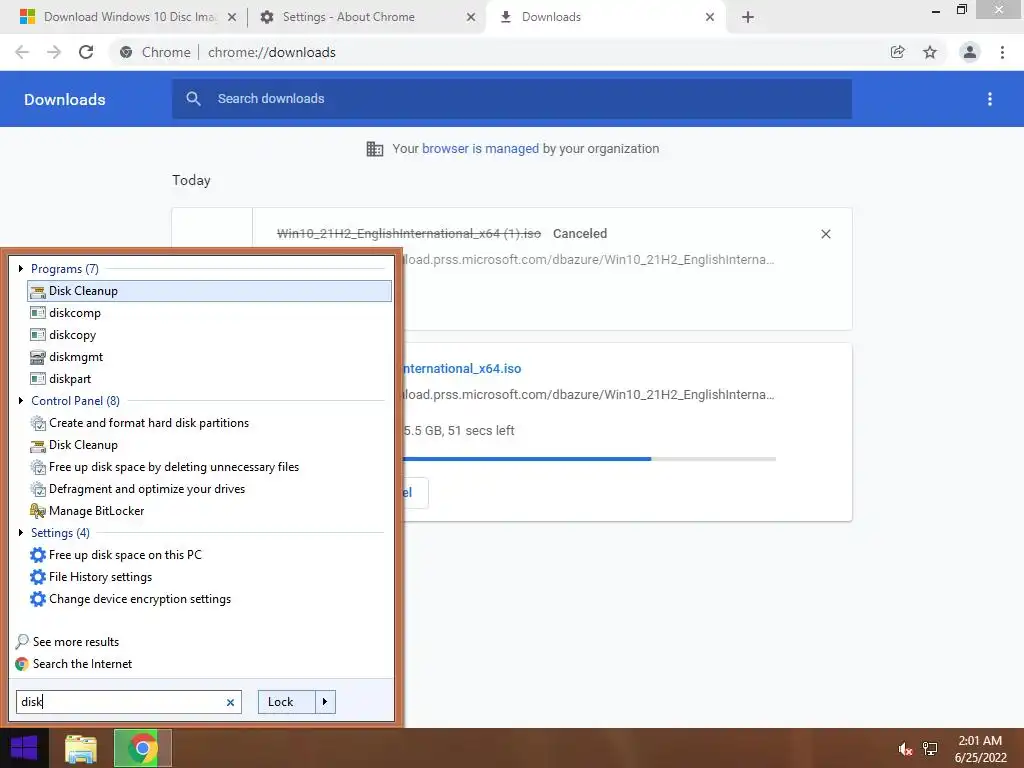
Task: Click the taskbar clock
Action: [980, 749]
